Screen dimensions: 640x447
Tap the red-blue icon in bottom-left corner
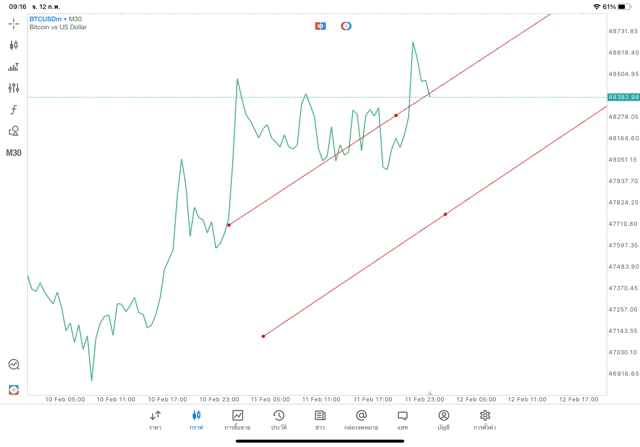(14, 389)
